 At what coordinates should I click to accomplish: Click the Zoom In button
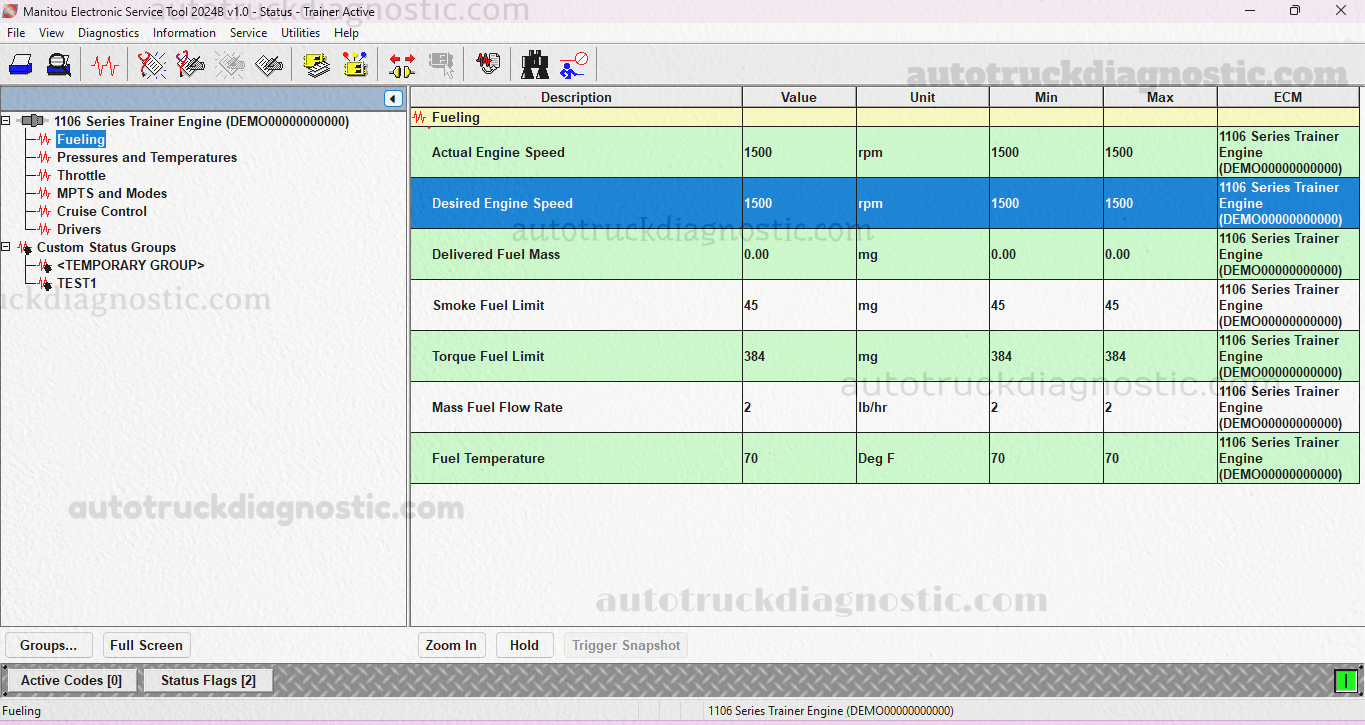(x=451, y=645)
